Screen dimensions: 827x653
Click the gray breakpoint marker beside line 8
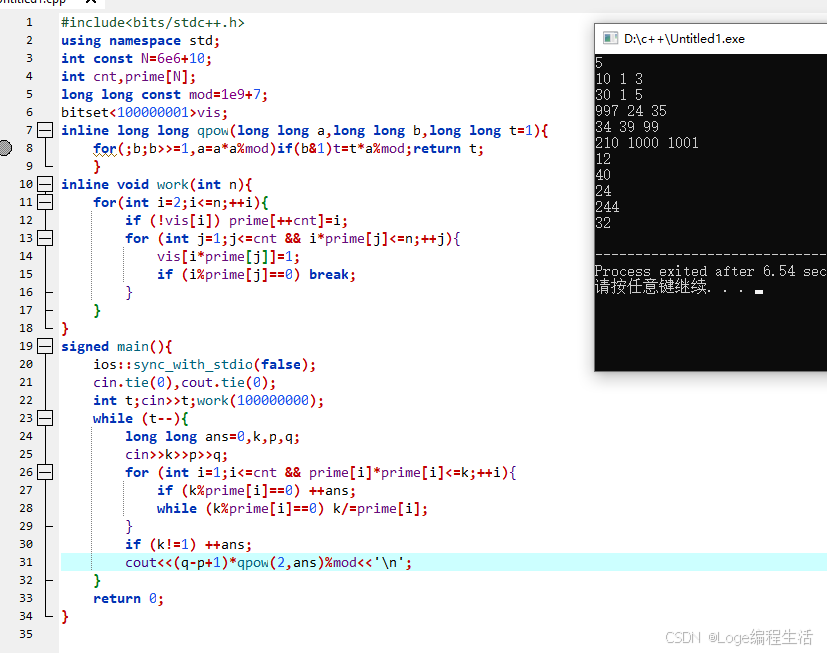[x=5, y=148]
